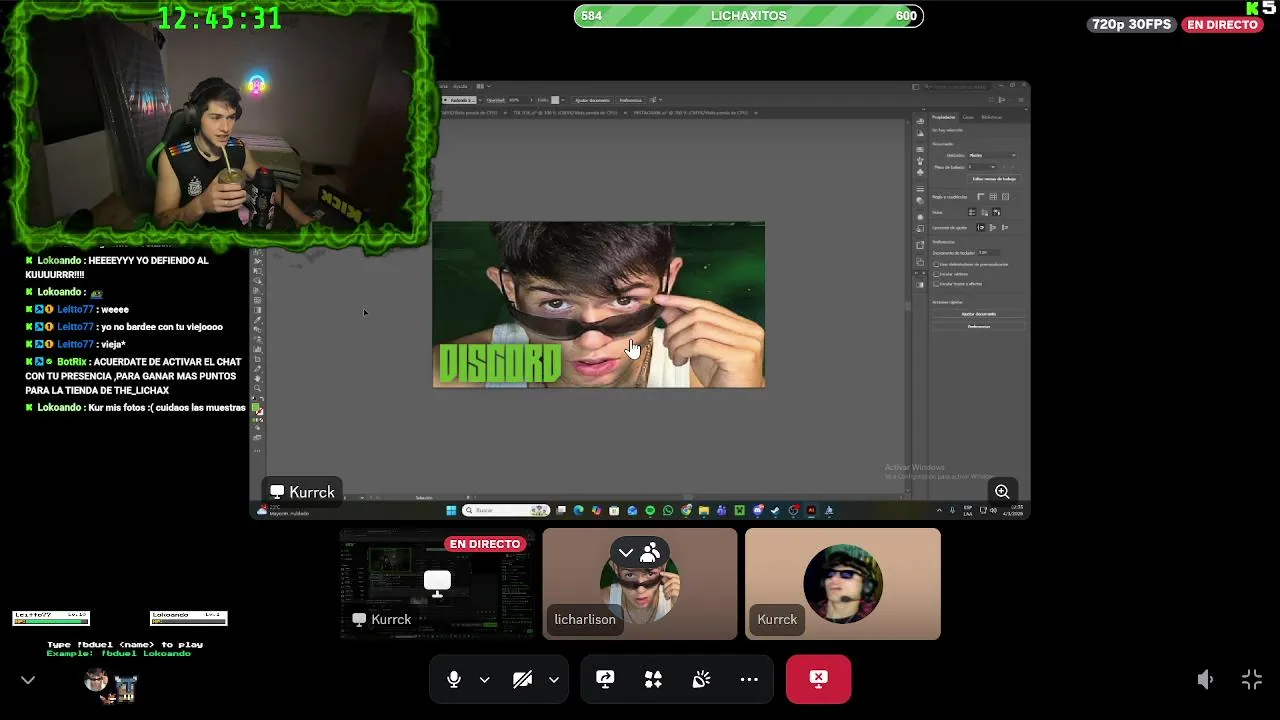Turn on the camera in call controls
1280x720 pixels.
(522, 679)
